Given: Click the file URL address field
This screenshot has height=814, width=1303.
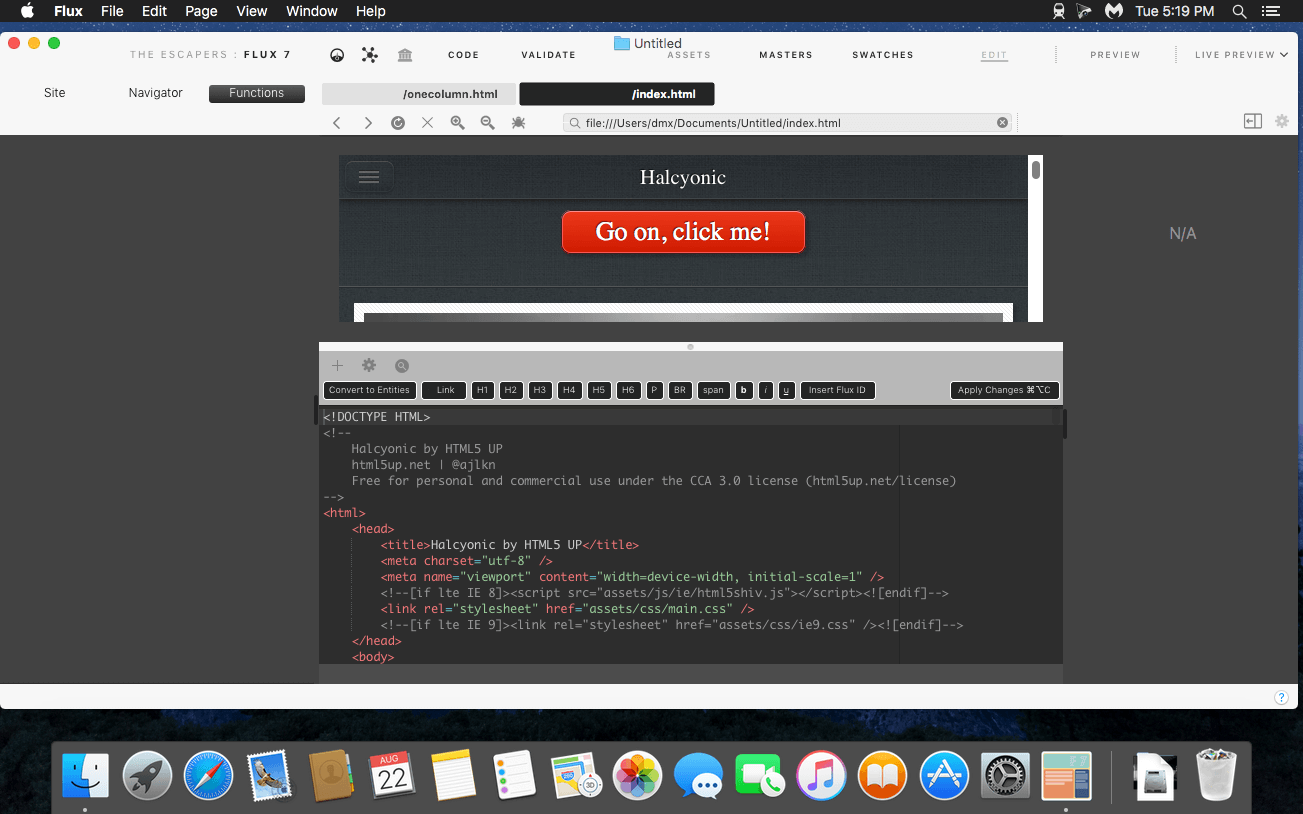Looking at the screenshot, I should point(787,123).
